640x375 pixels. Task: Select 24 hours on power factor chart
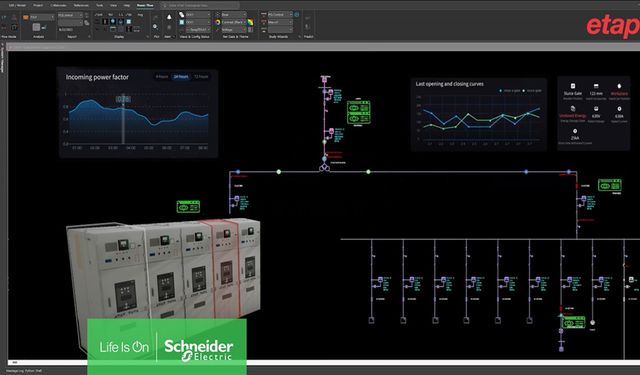point(181,76)
